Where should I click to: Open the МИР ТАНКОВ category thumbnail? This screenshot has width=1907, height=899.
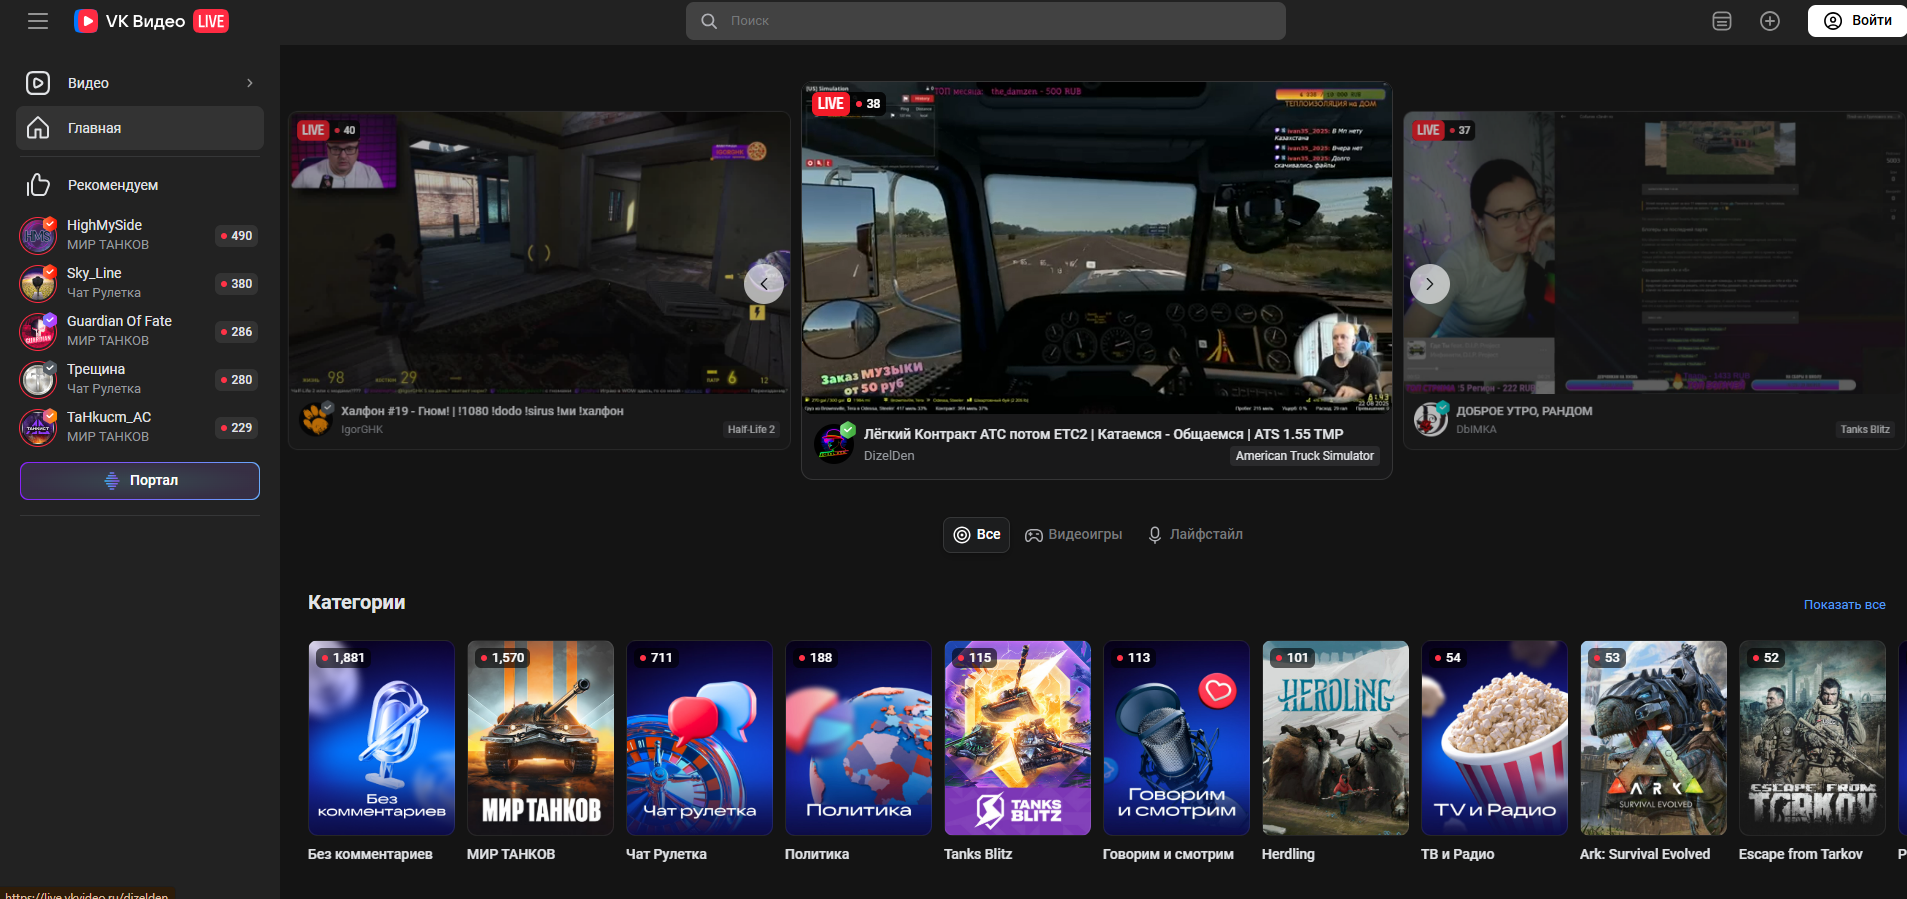[540, 738]
